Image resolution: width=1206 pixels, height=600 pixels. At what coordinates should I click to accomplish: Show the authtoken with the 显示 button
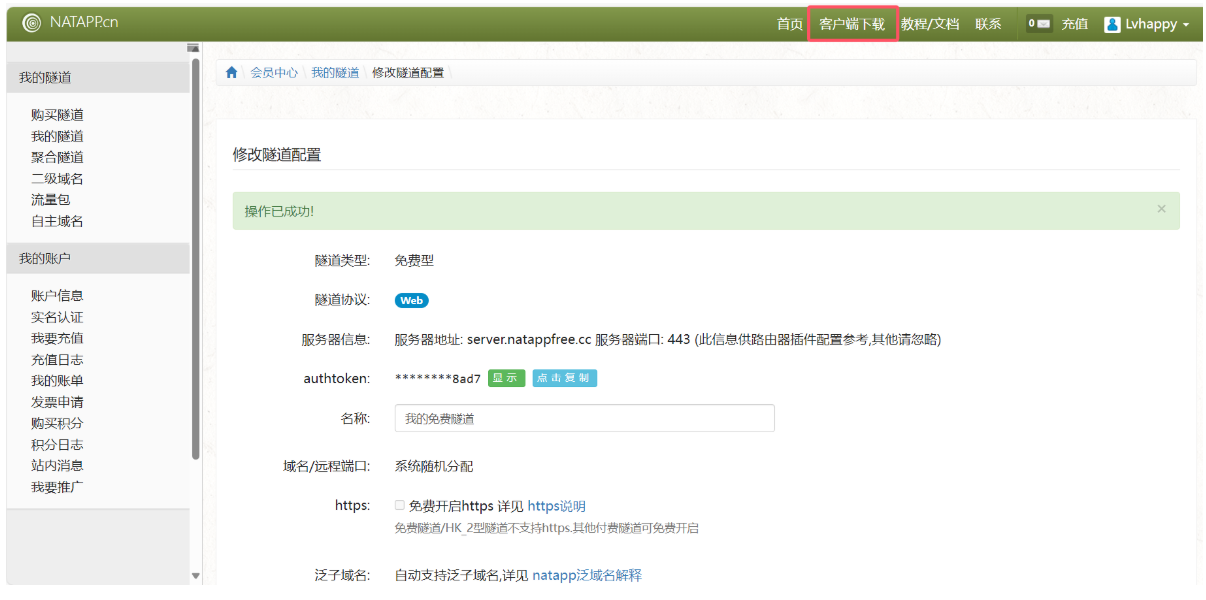point(506,378)
